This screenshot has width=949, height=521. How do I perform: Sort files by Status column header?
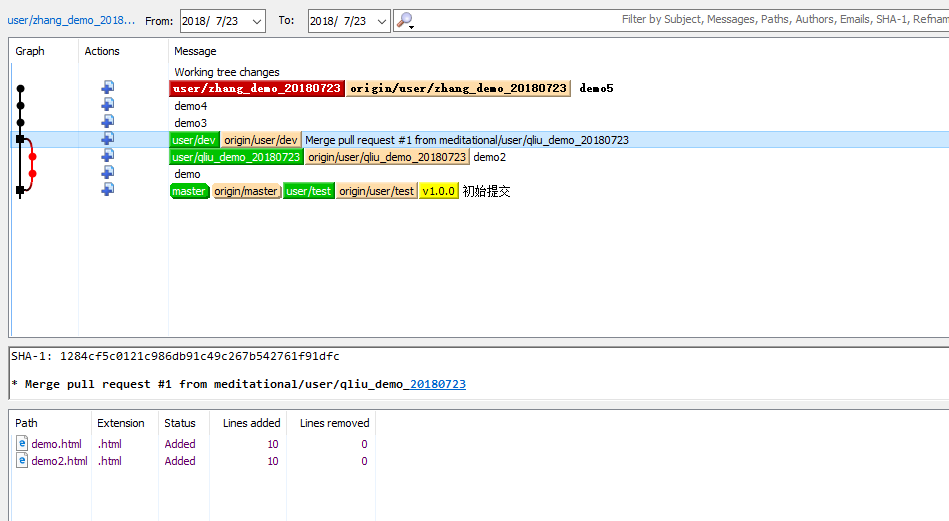pyautogui.click(x=180, y=423)
